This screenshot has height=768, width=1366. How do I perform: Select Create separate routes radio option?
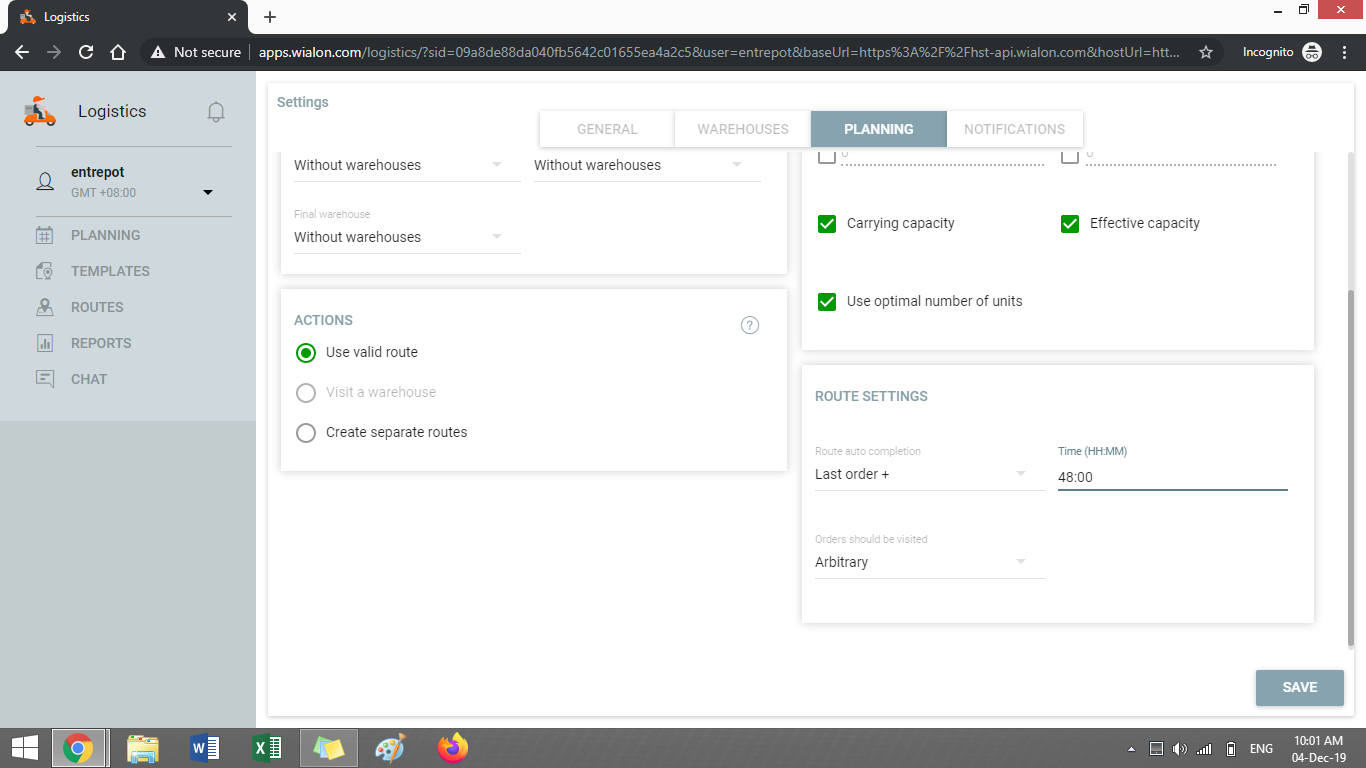coord(306,433)
